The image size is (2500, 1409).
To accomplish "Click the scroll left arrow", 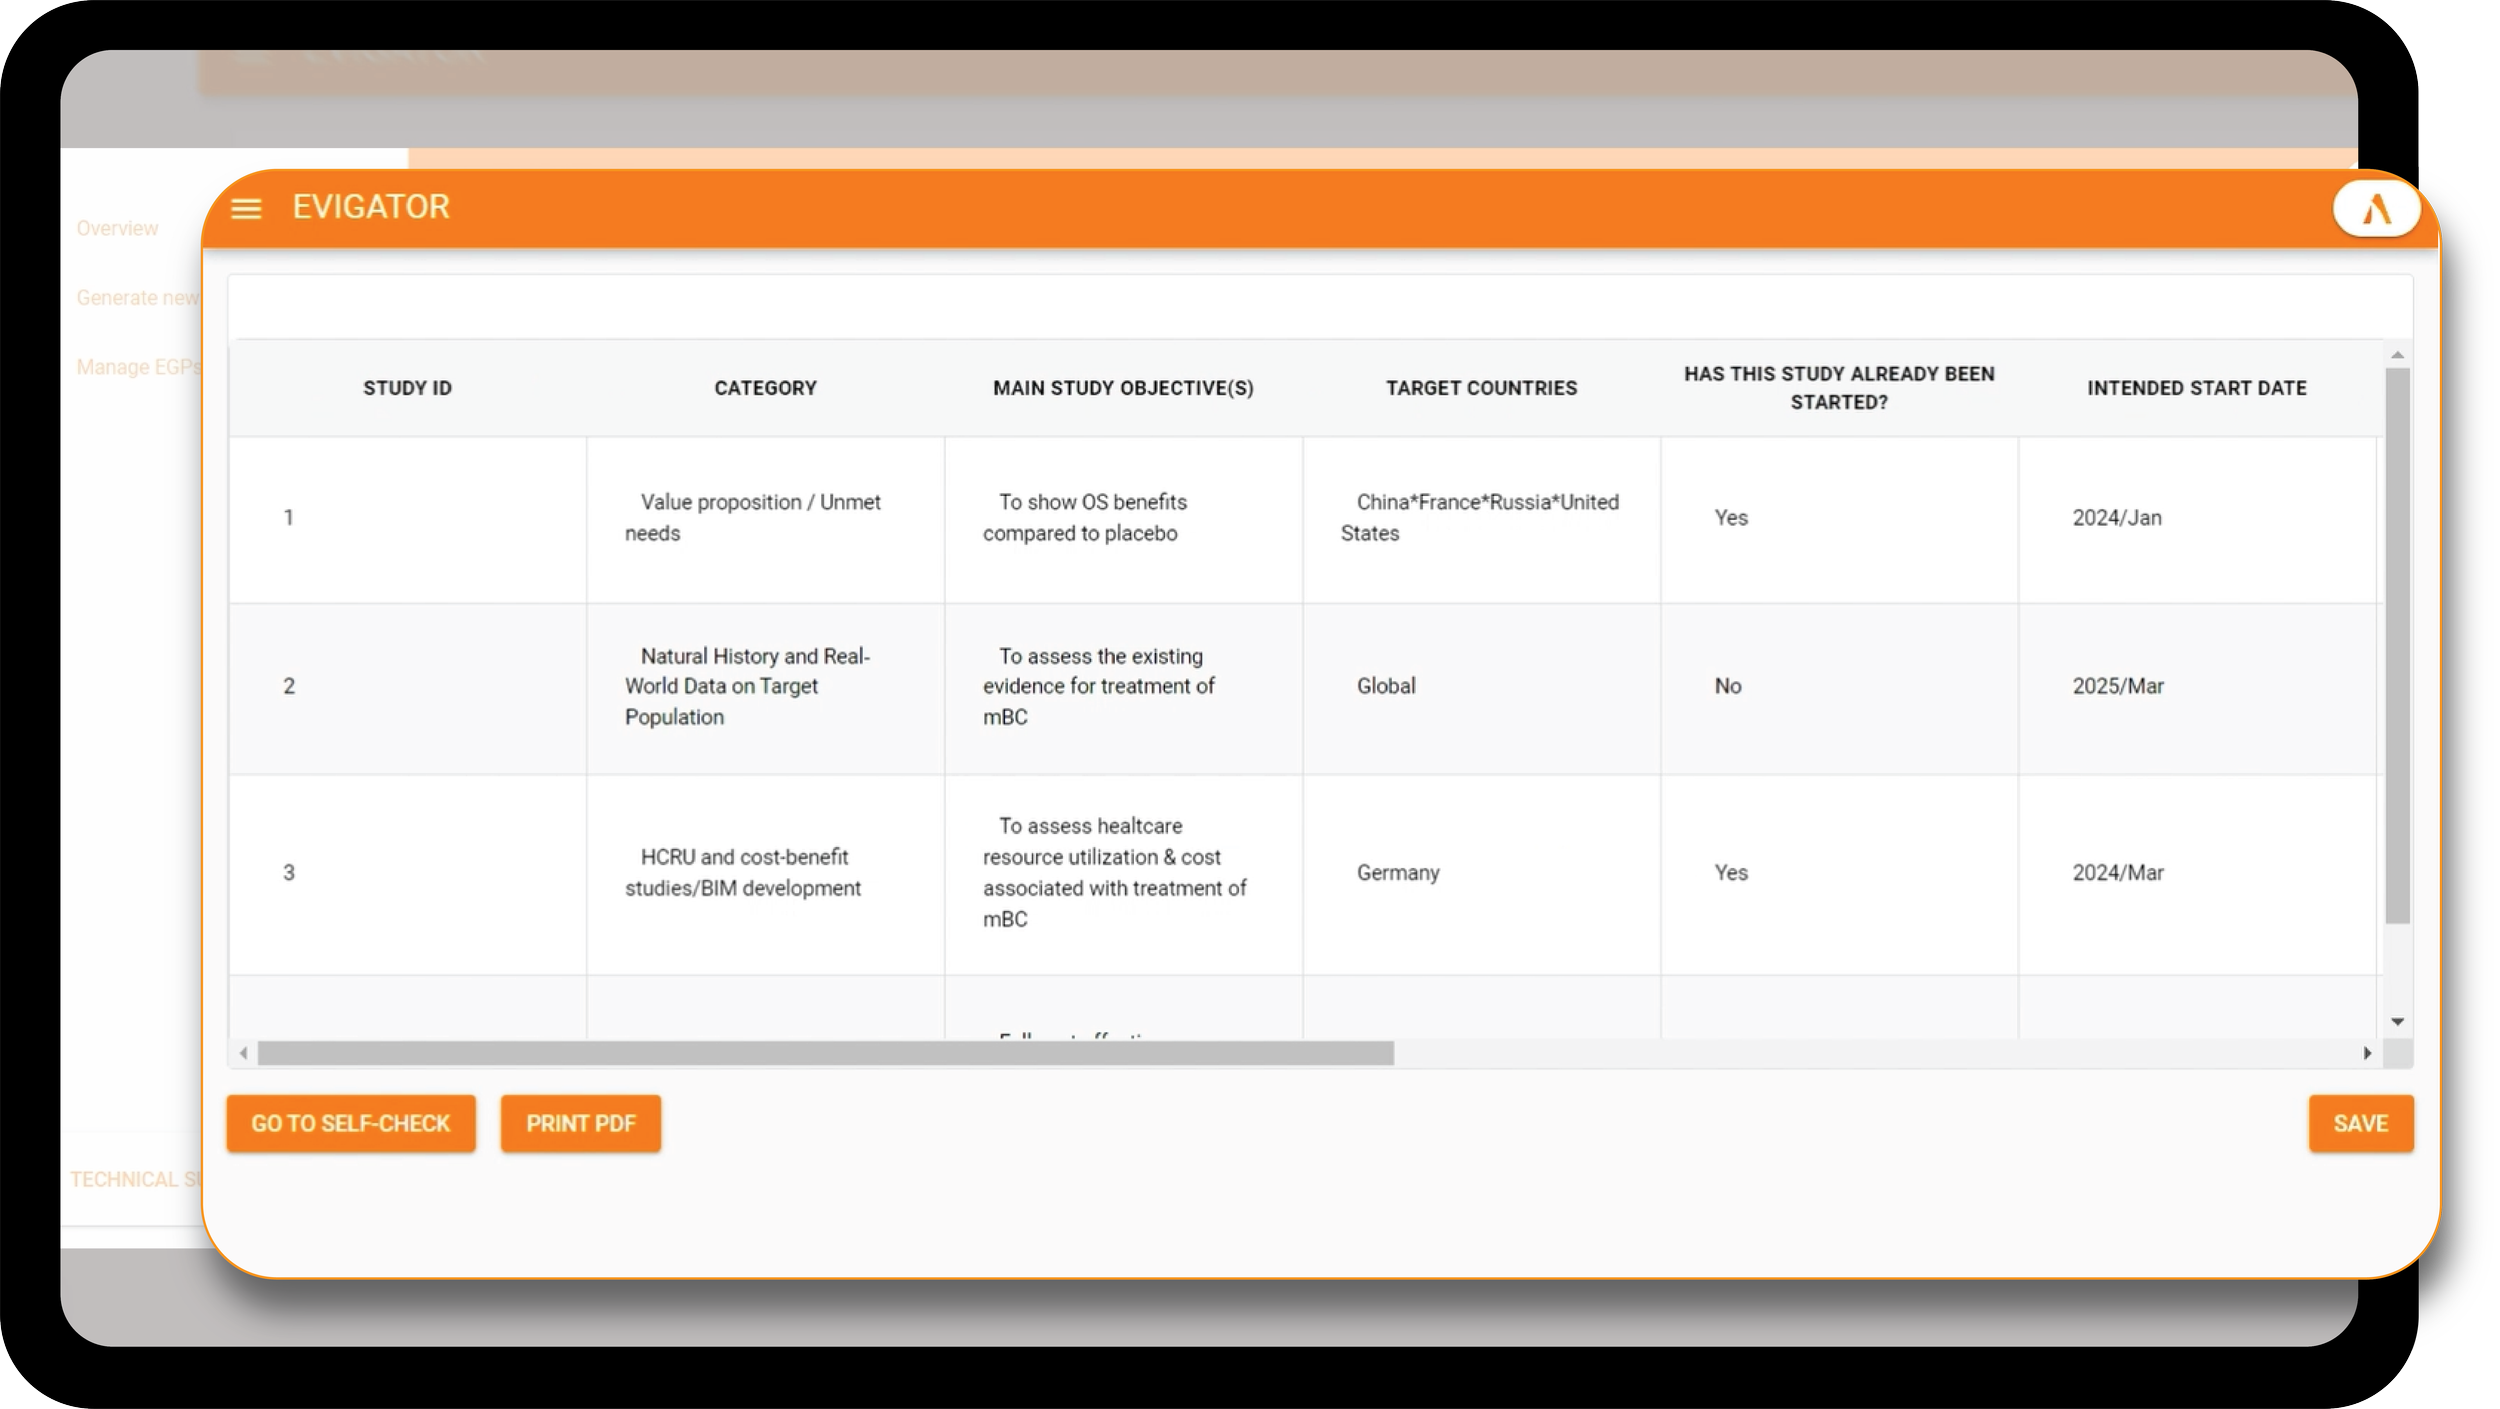I will point(243,1053).
